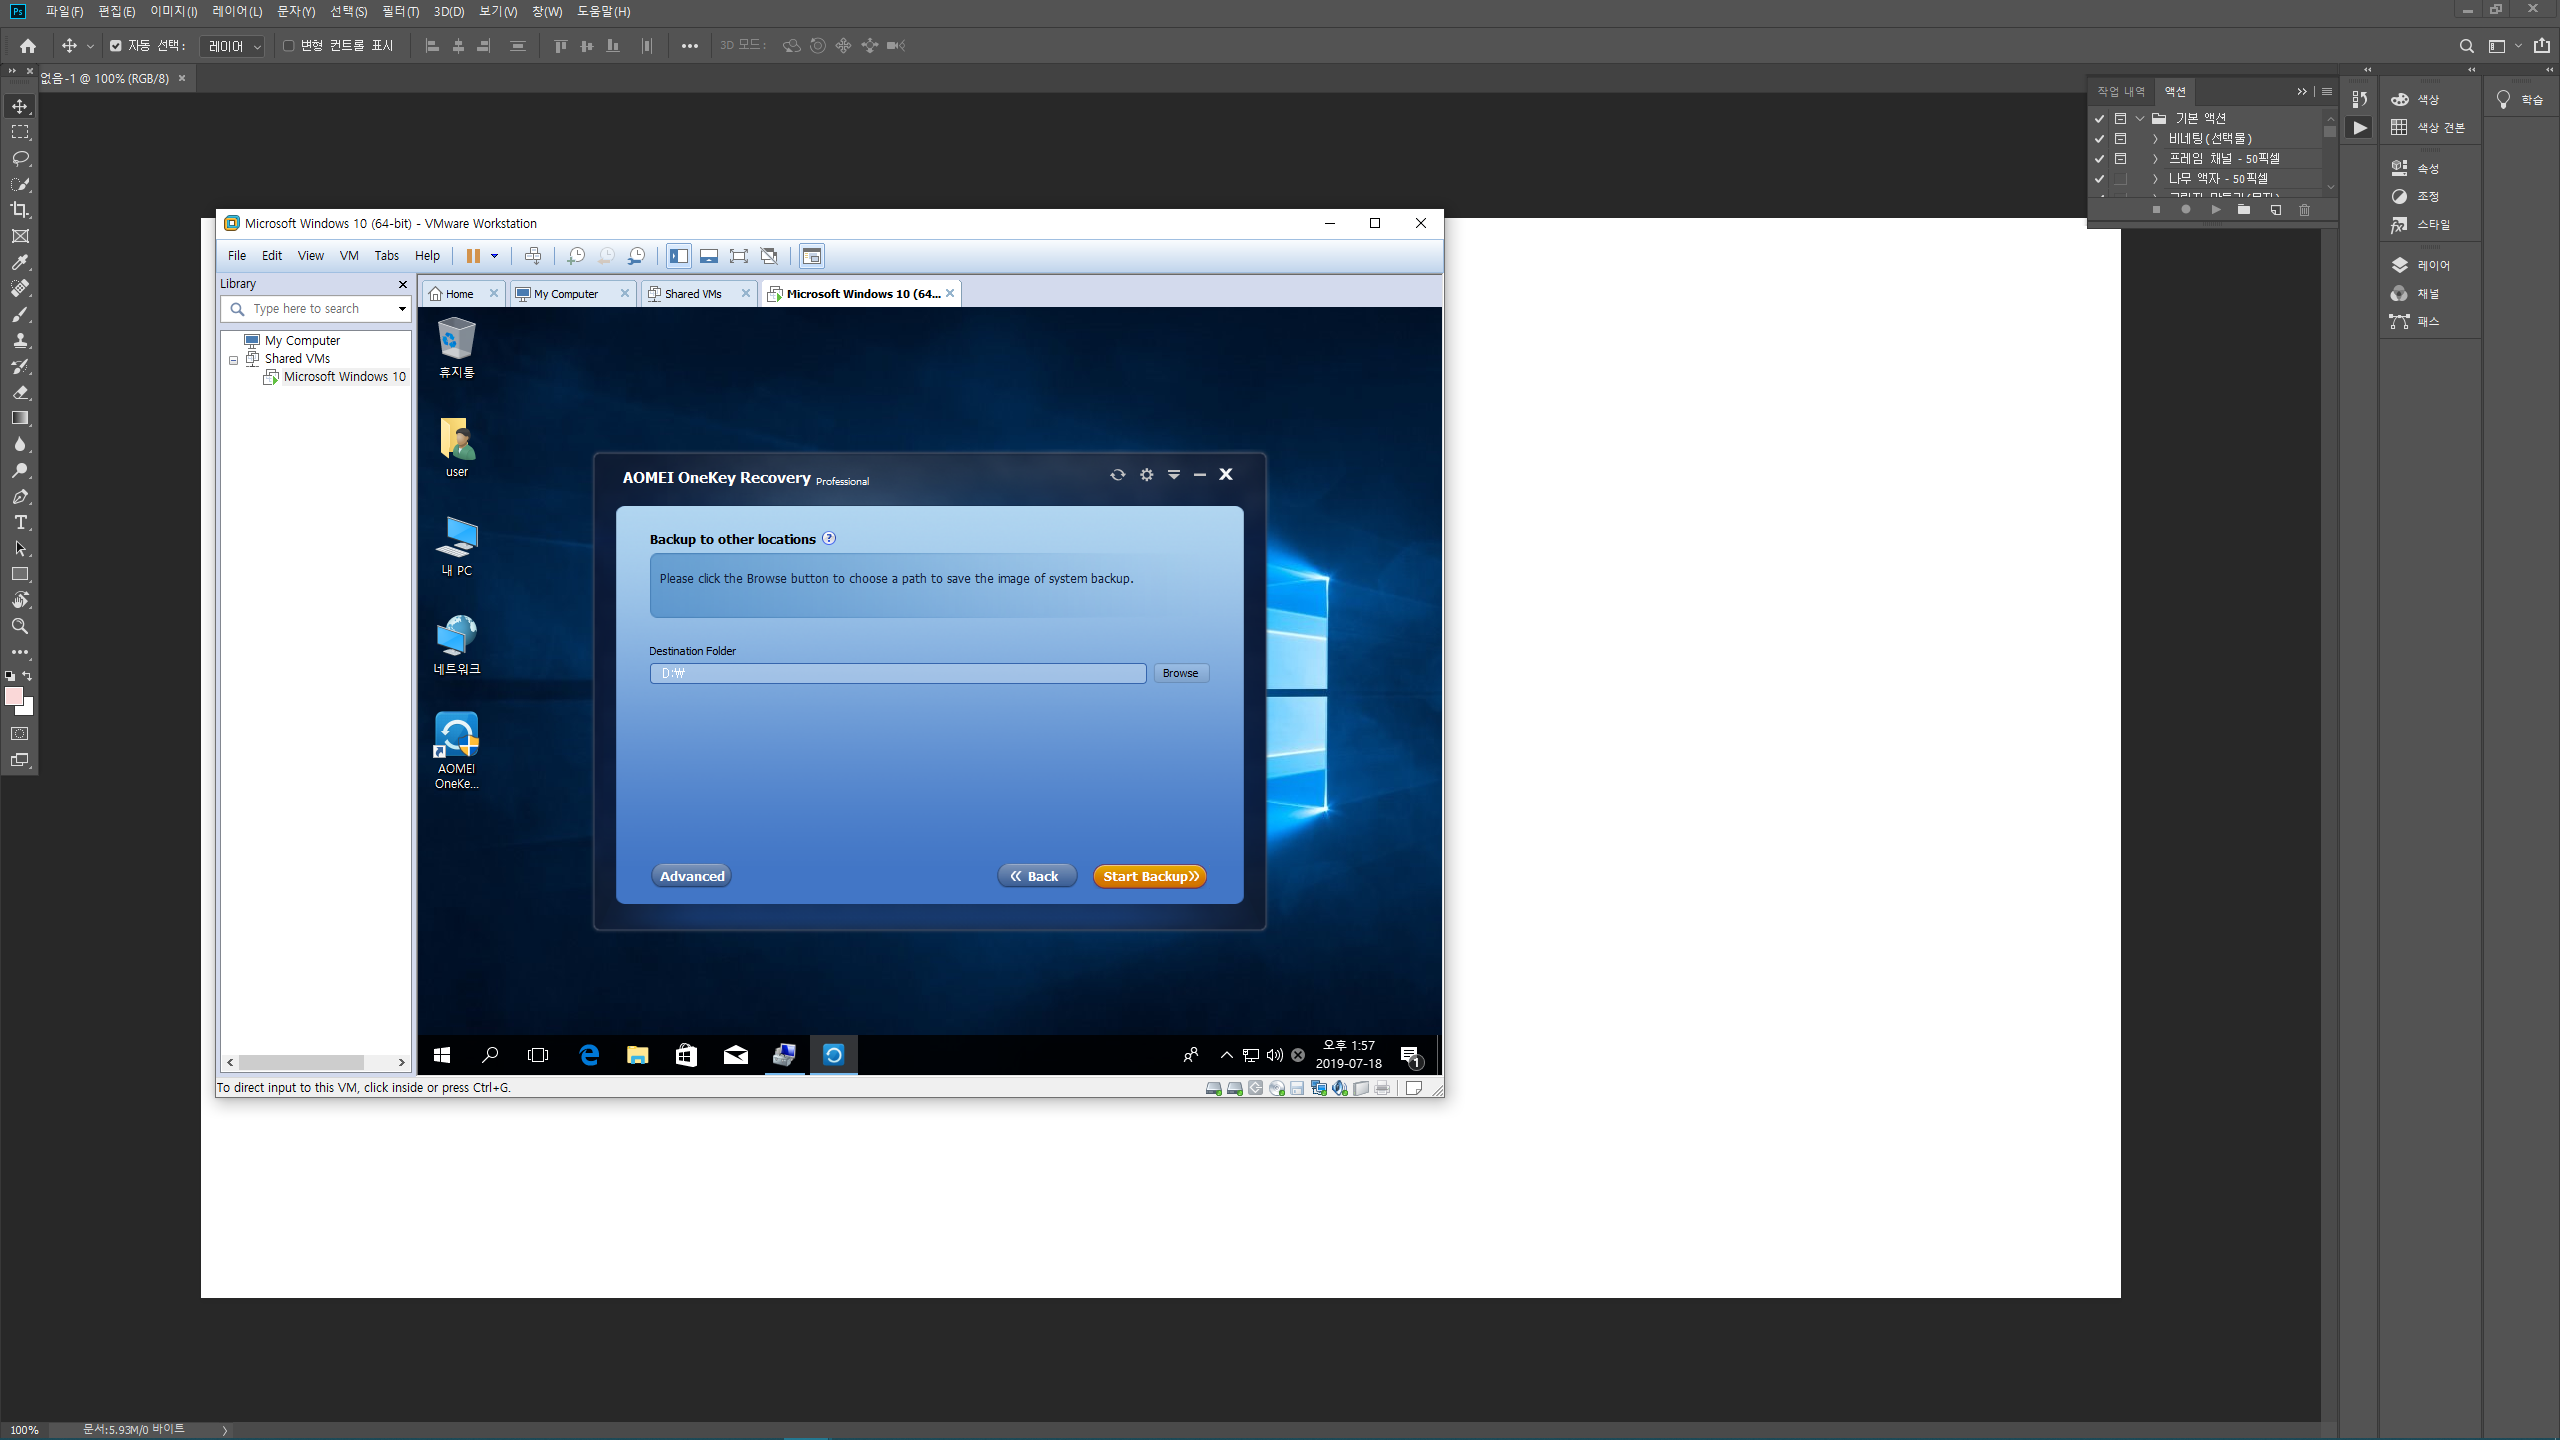
Task: Select the Hand/Rotate View tool
Action: point(20,600)
